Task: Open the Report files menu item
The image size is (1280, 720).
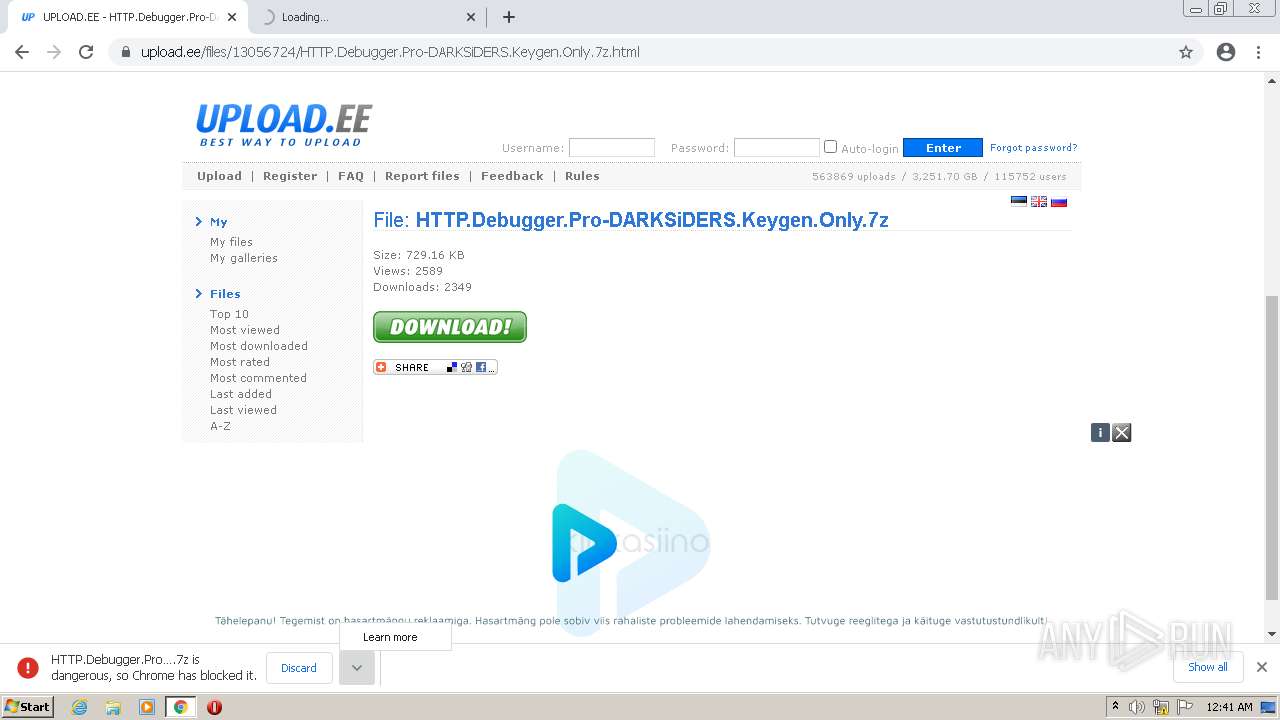Action: [422, 176]
